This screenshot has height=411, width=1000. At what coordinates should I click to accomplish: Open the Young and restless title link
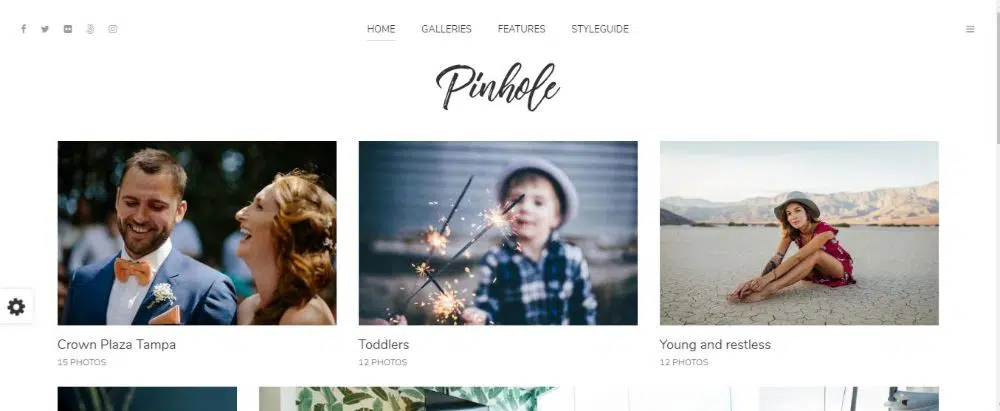click(715, 345)
